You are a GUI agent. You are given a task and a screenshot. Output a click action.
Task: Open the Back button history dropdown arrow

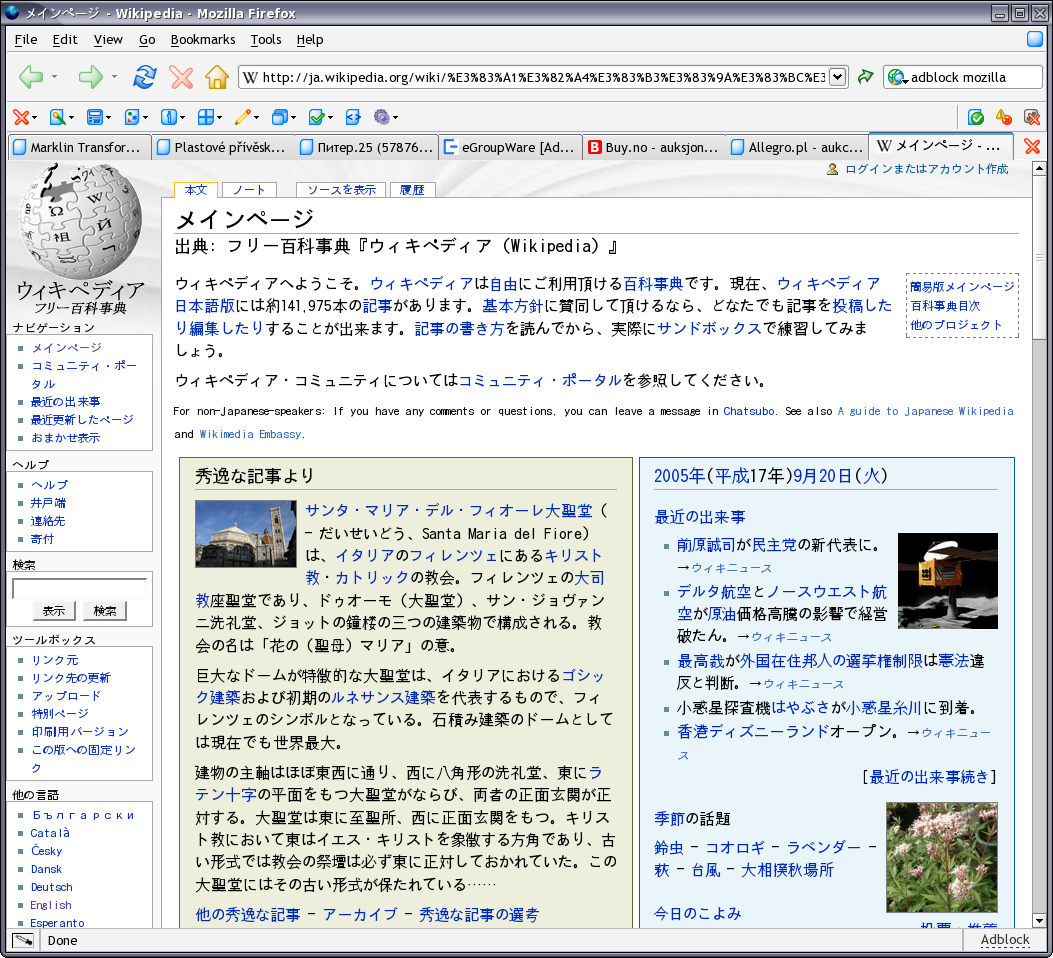point(54,77)
